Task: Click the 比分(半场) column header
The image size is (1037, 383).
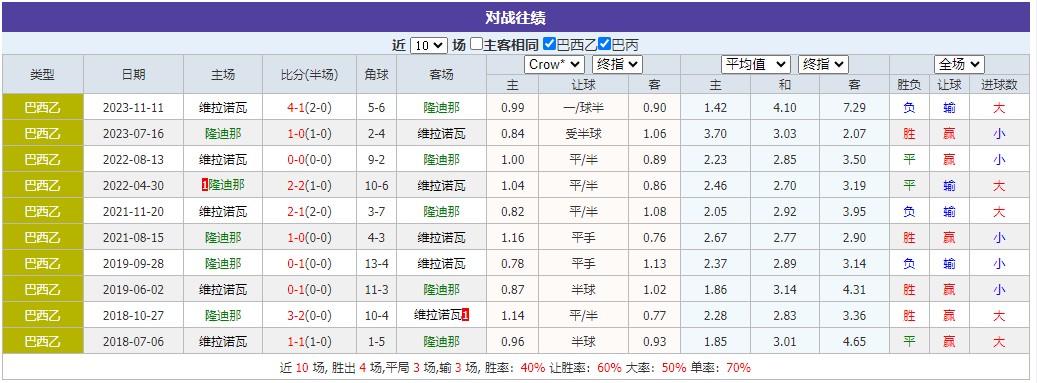Action: [310, 74]
